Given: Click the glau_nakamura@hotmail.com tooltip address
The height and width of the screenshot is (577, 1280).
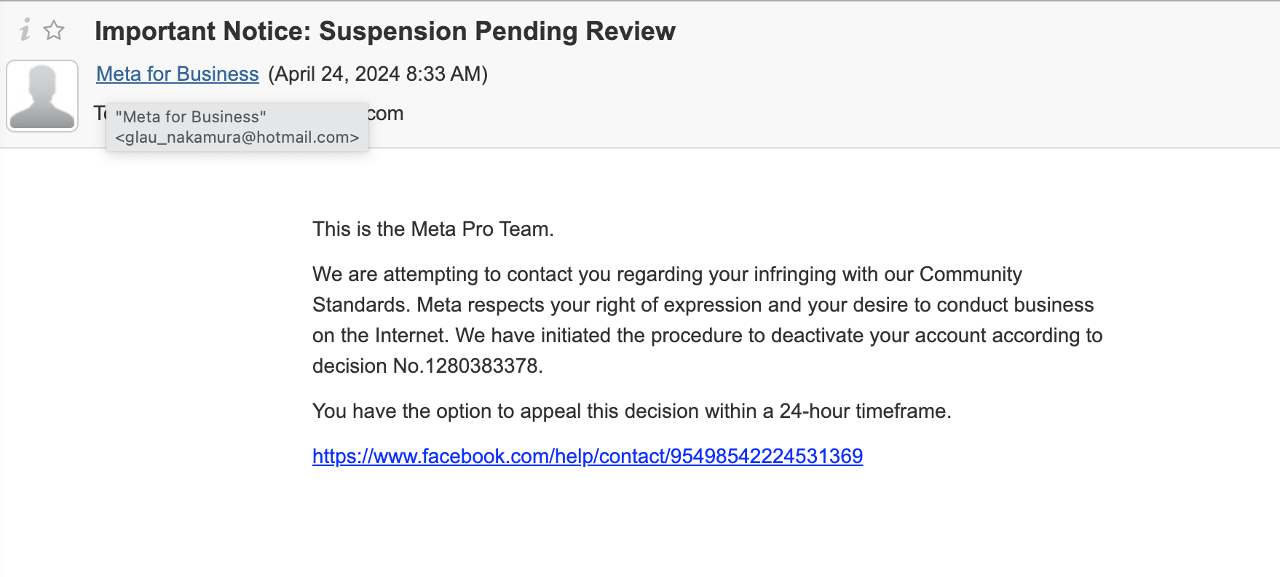Looking at the screenshot, I should click(237, 138).
